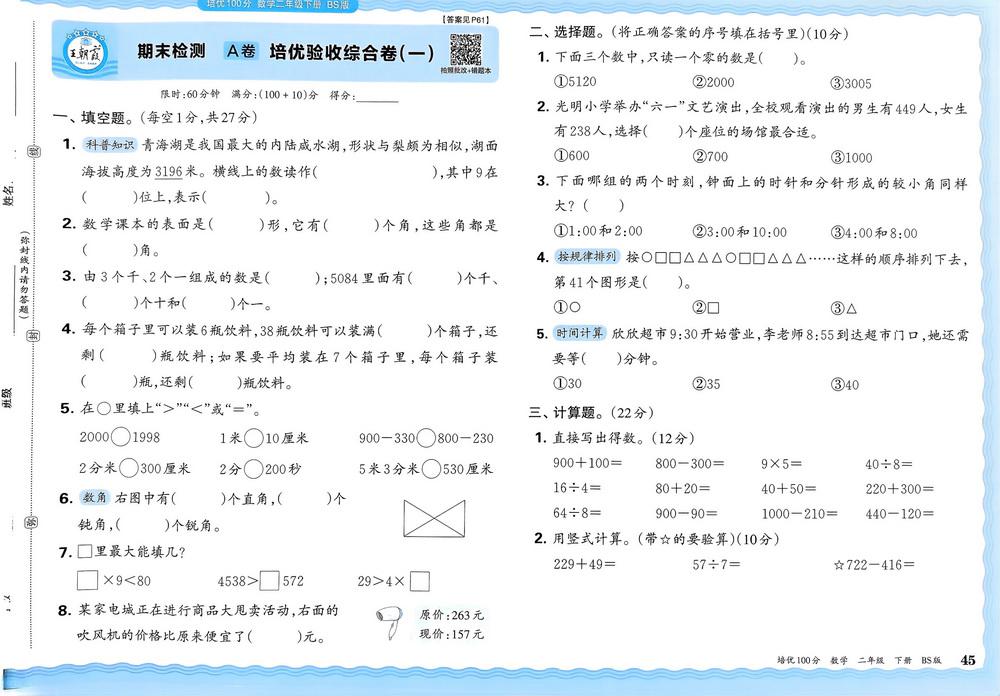Image resolution: width=1000 pixels, height=696 pixels.
Task: Click the circle between 2000 and 1998
Action: click(x=121, y=437)
